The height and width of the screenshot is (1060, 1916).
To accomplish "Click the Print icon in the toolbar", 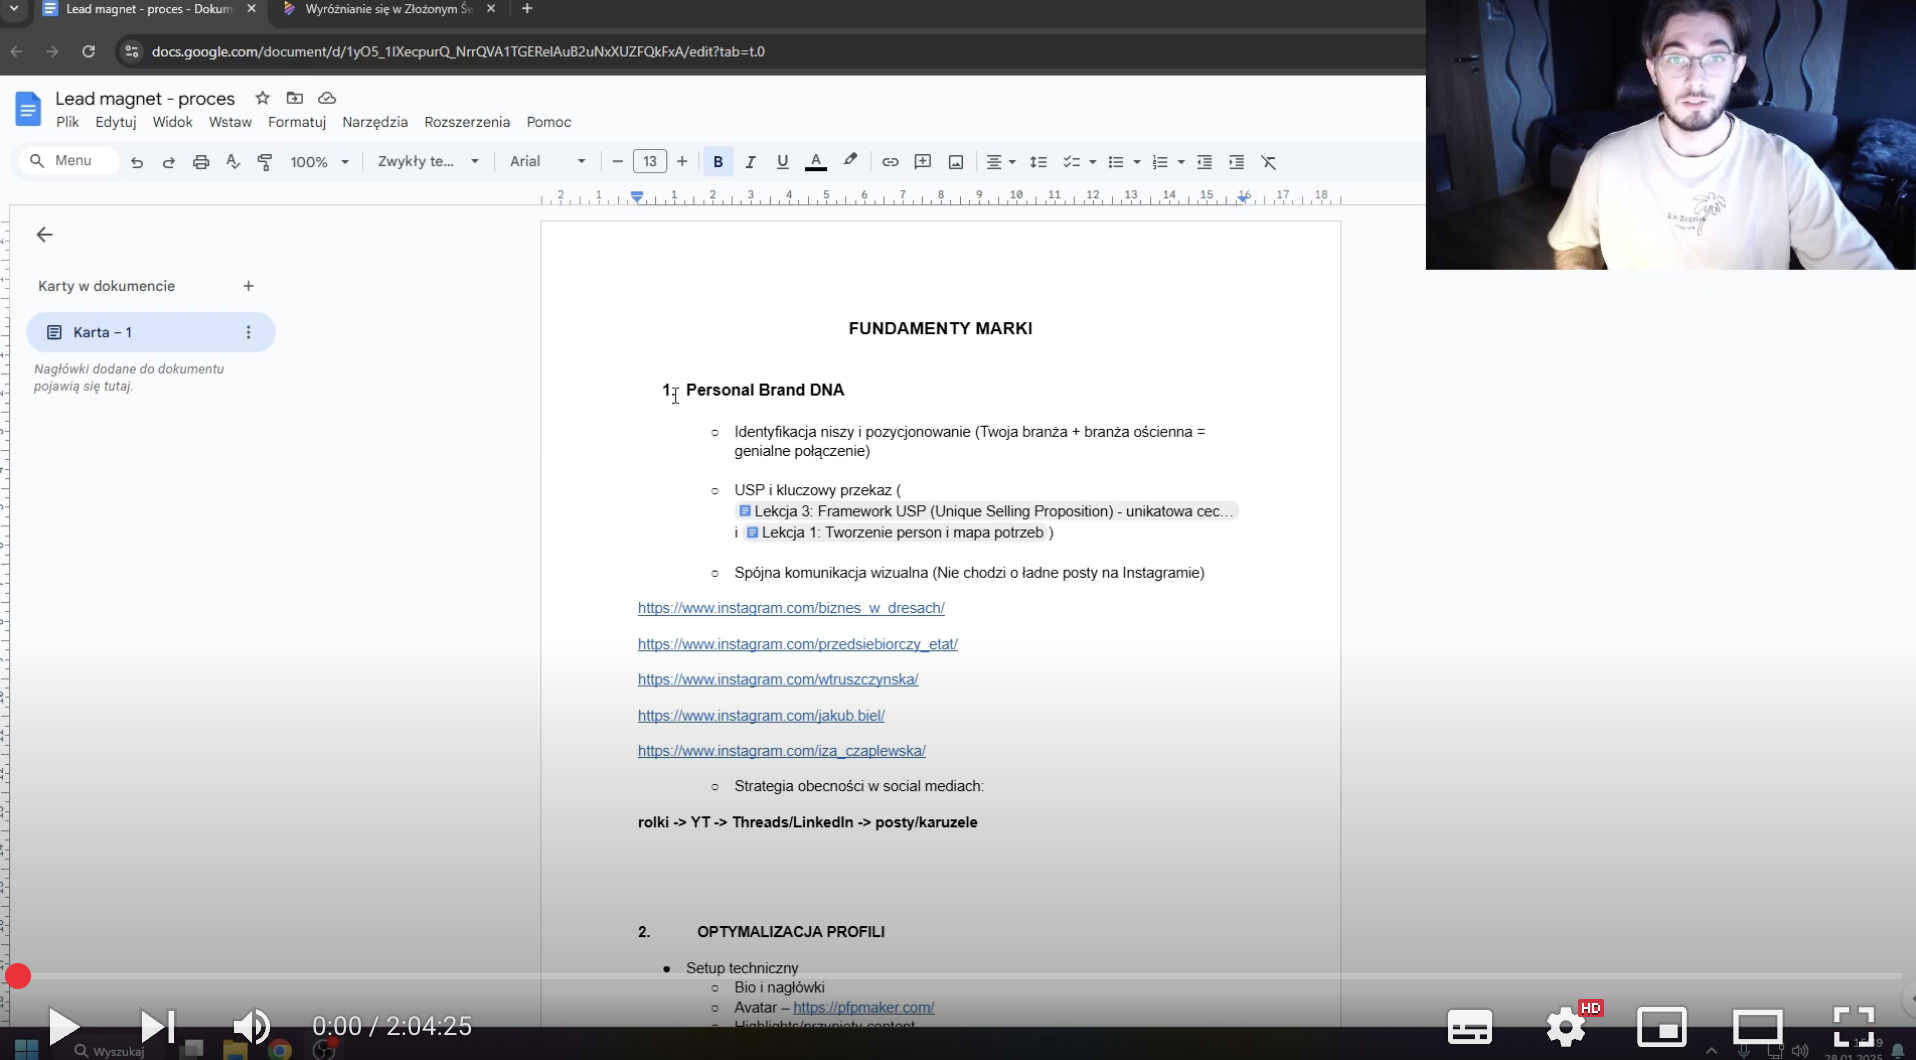I will [x=201, y=162].
